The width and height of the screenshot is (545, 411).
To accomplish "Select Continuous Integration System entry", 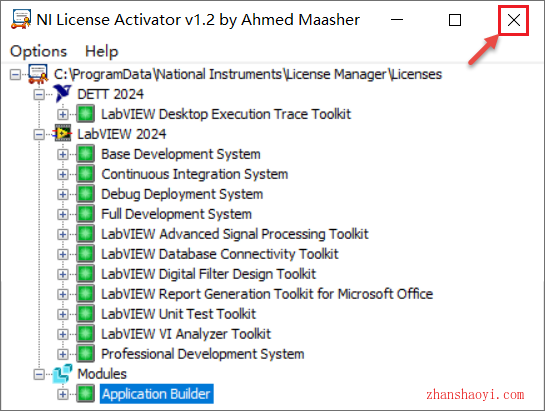I will pos(195,174).
